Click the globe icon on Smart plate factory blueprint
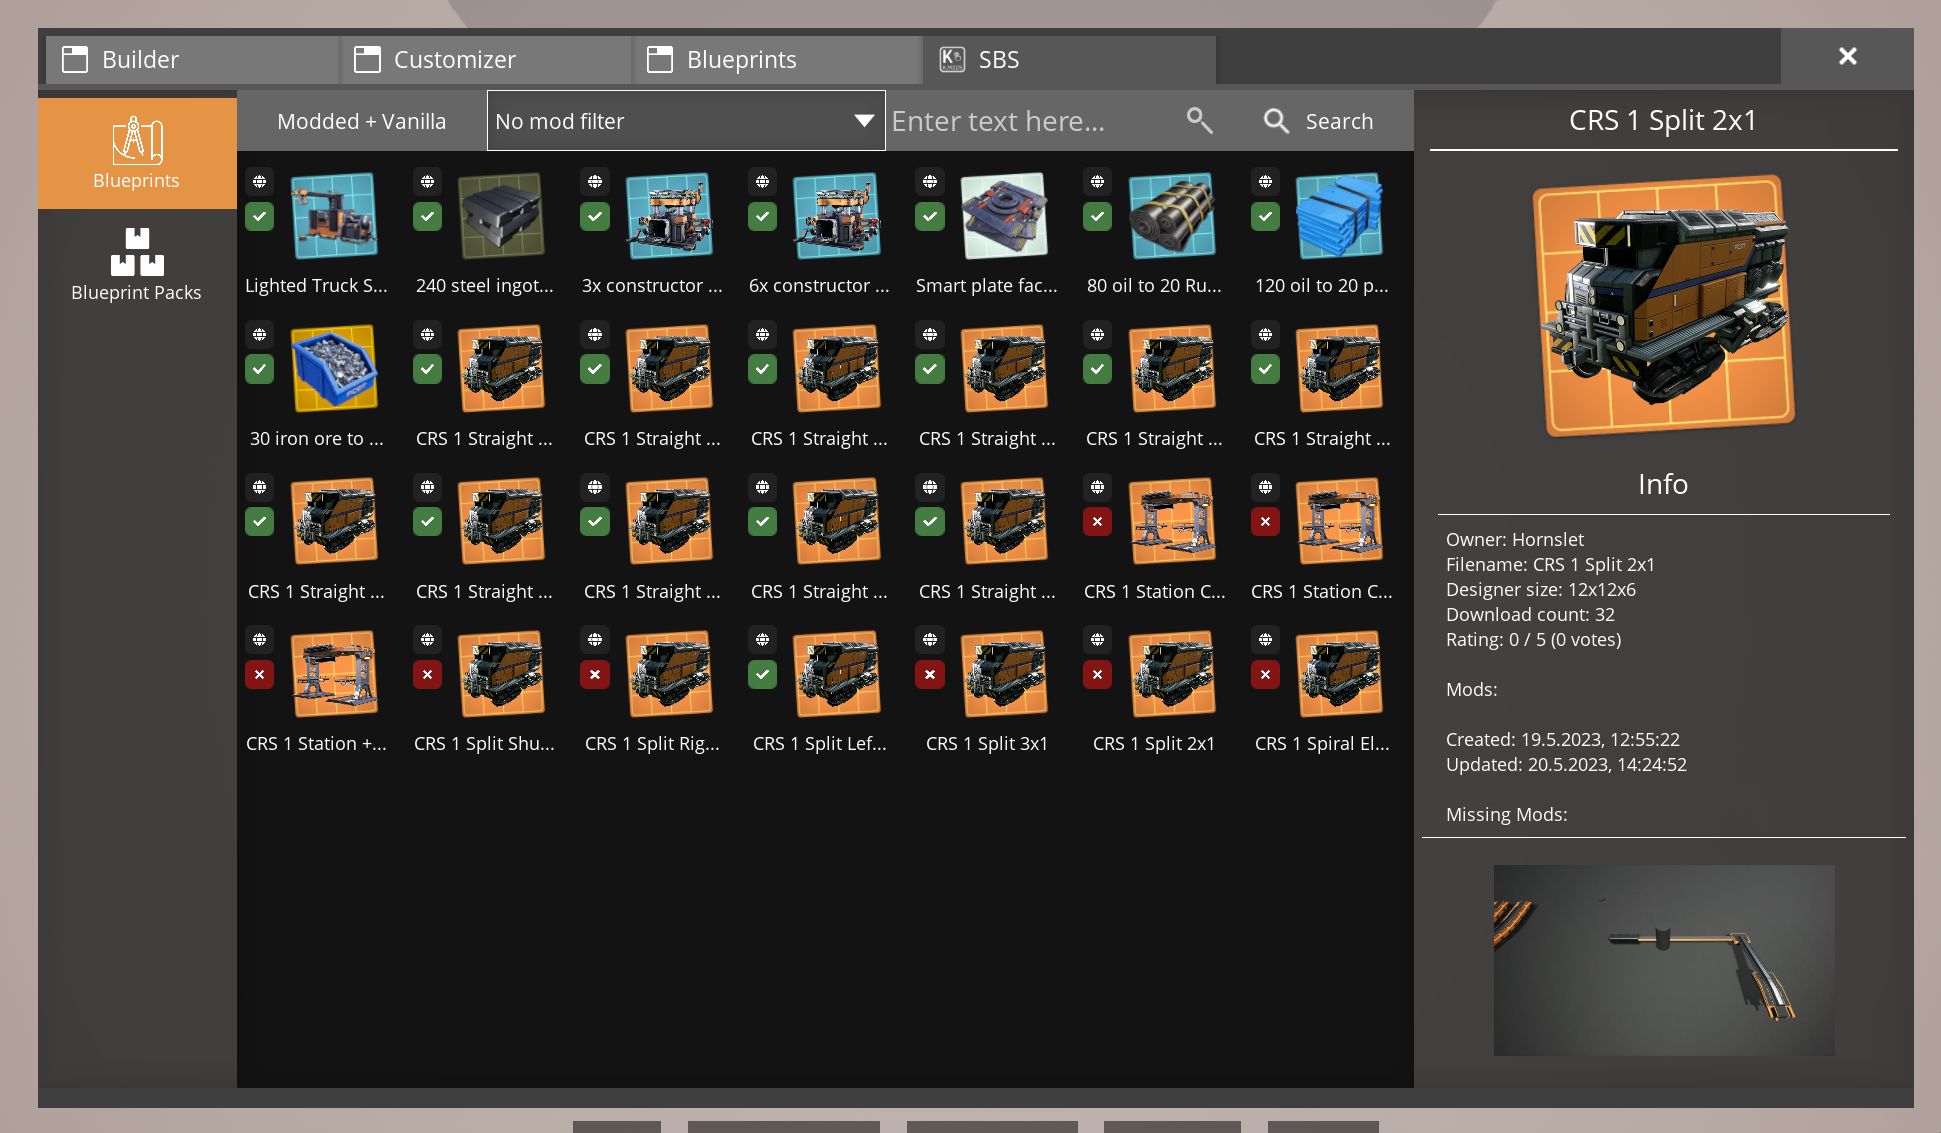The width and height of the screenshot is (1941, 1133). pos(929,181)
